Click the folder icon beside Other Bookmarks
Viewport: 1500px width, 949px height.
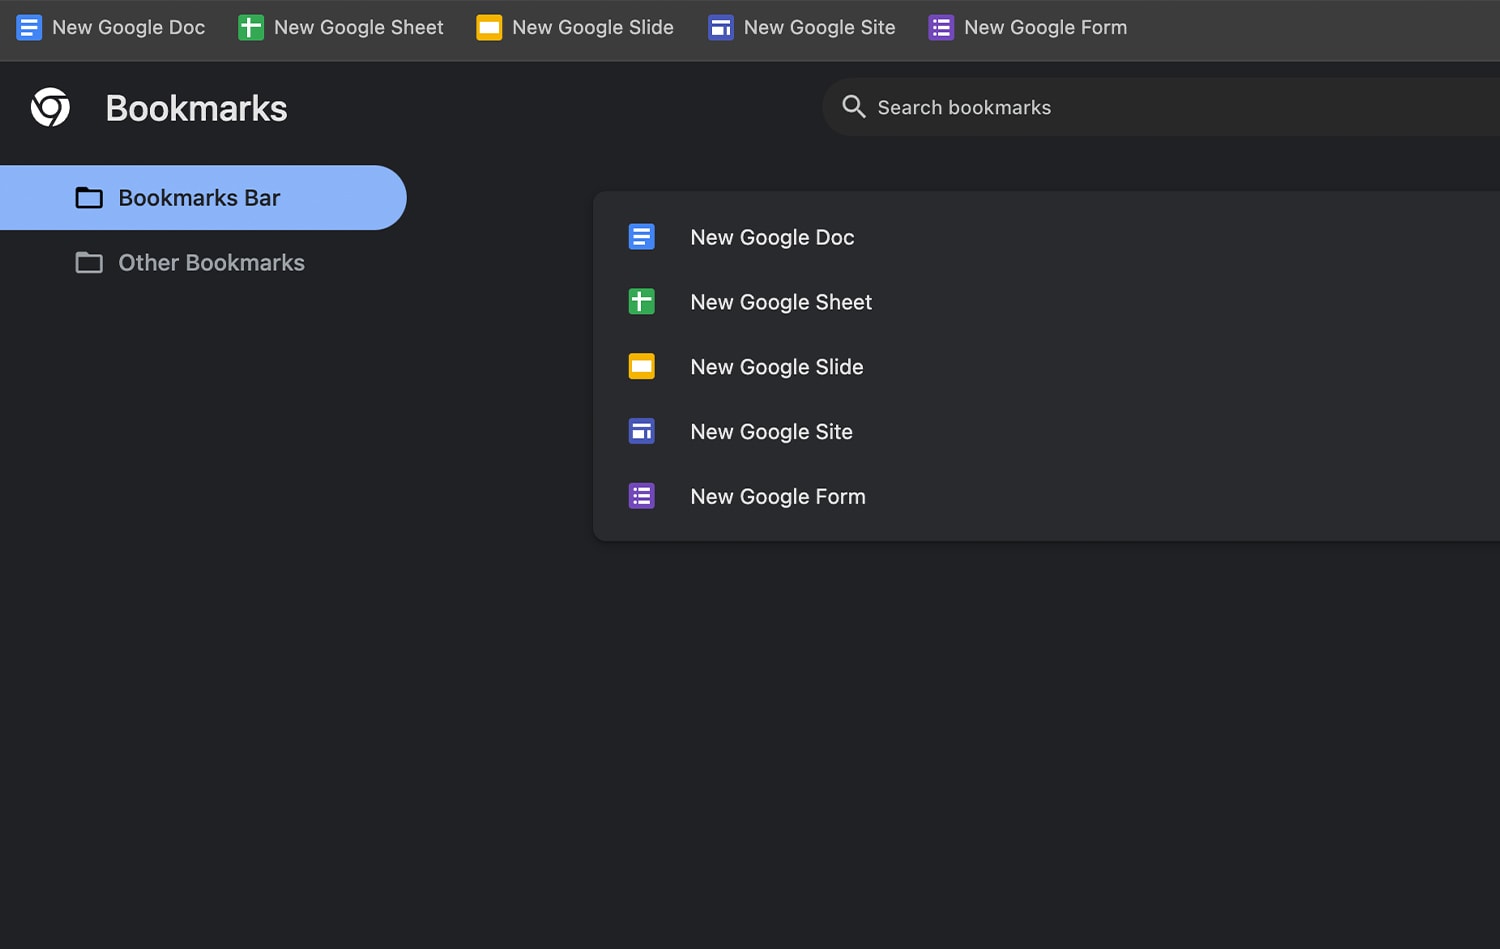pos(89,262)
